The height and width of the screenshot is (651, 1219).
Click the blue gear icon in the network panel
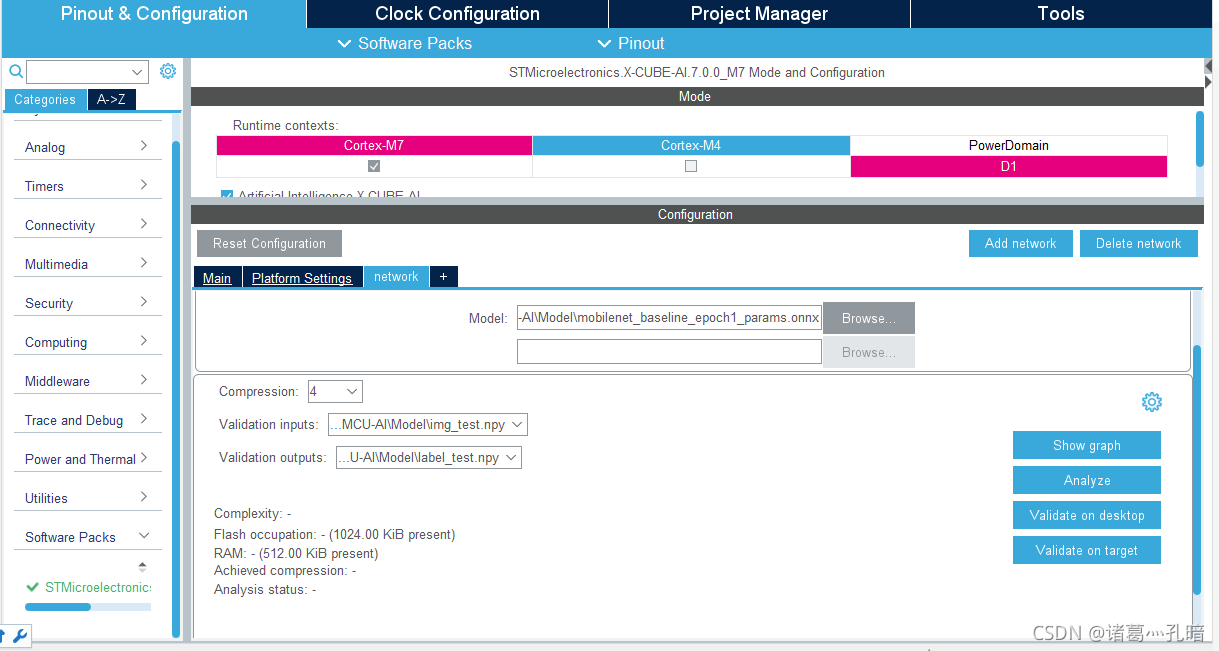pos(1151,402)
